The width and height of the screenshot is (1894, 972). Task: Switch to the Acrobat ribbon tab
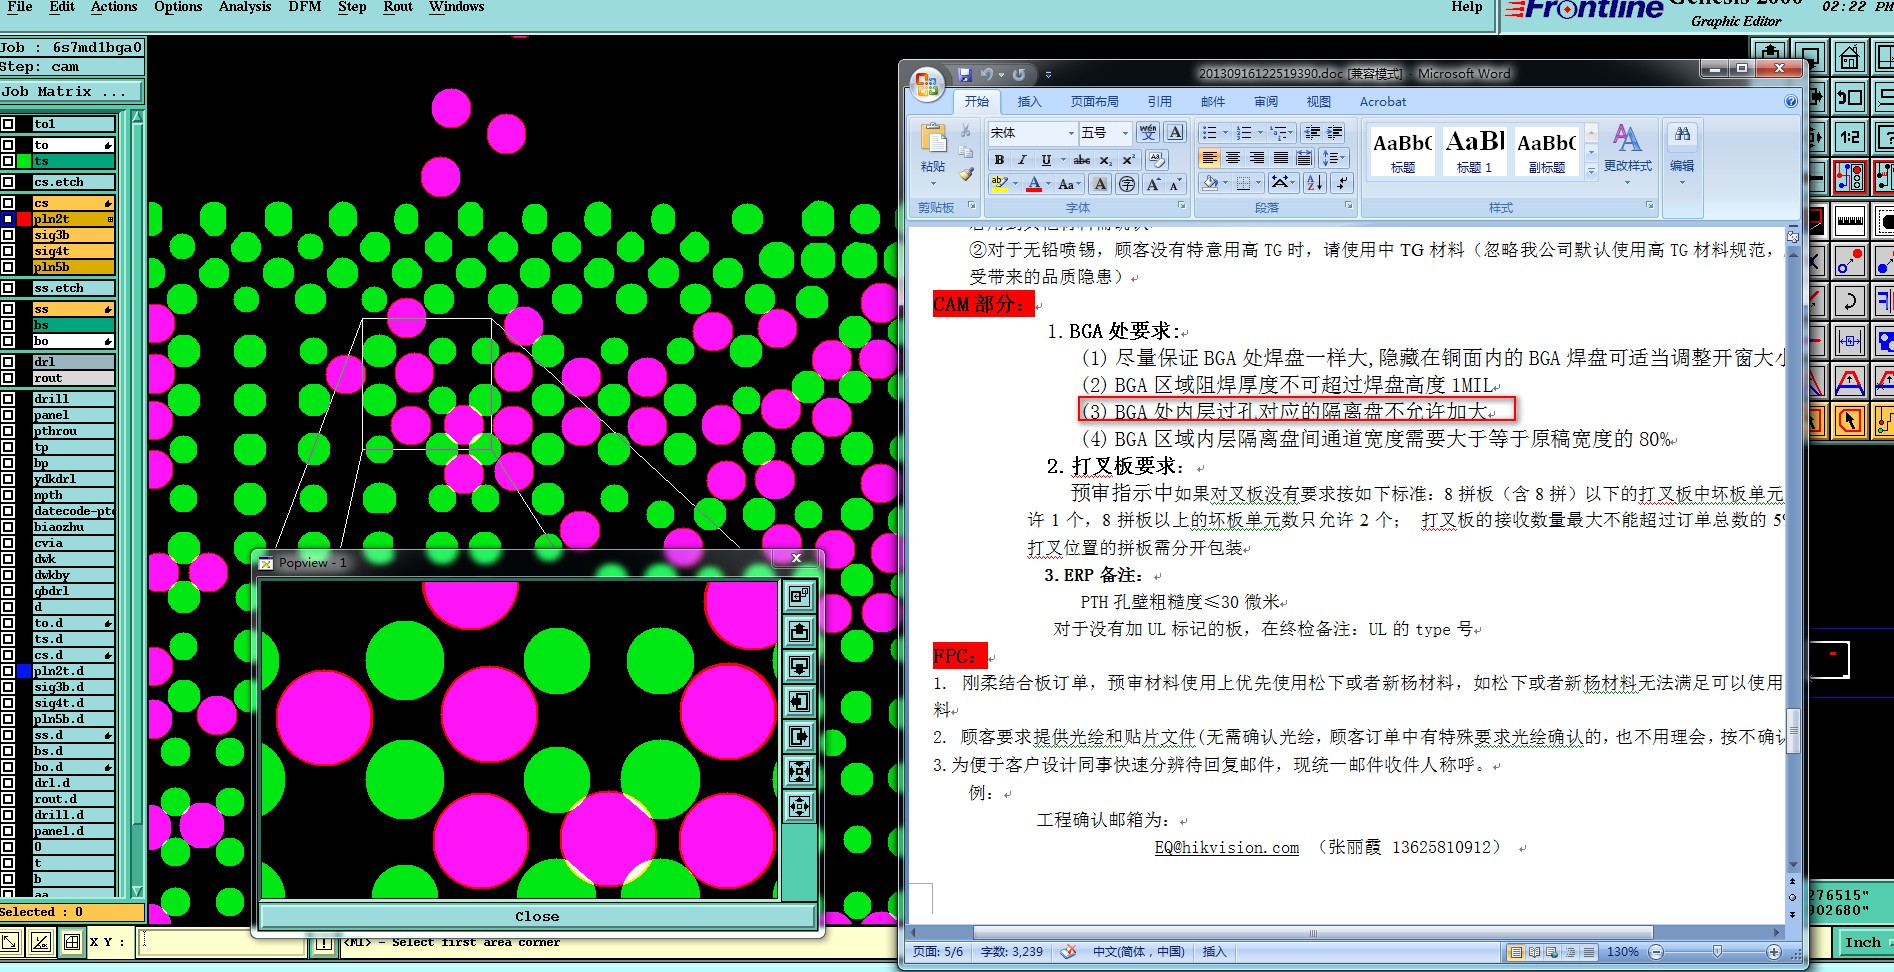pyautogui.click(x=1383, y=101)
